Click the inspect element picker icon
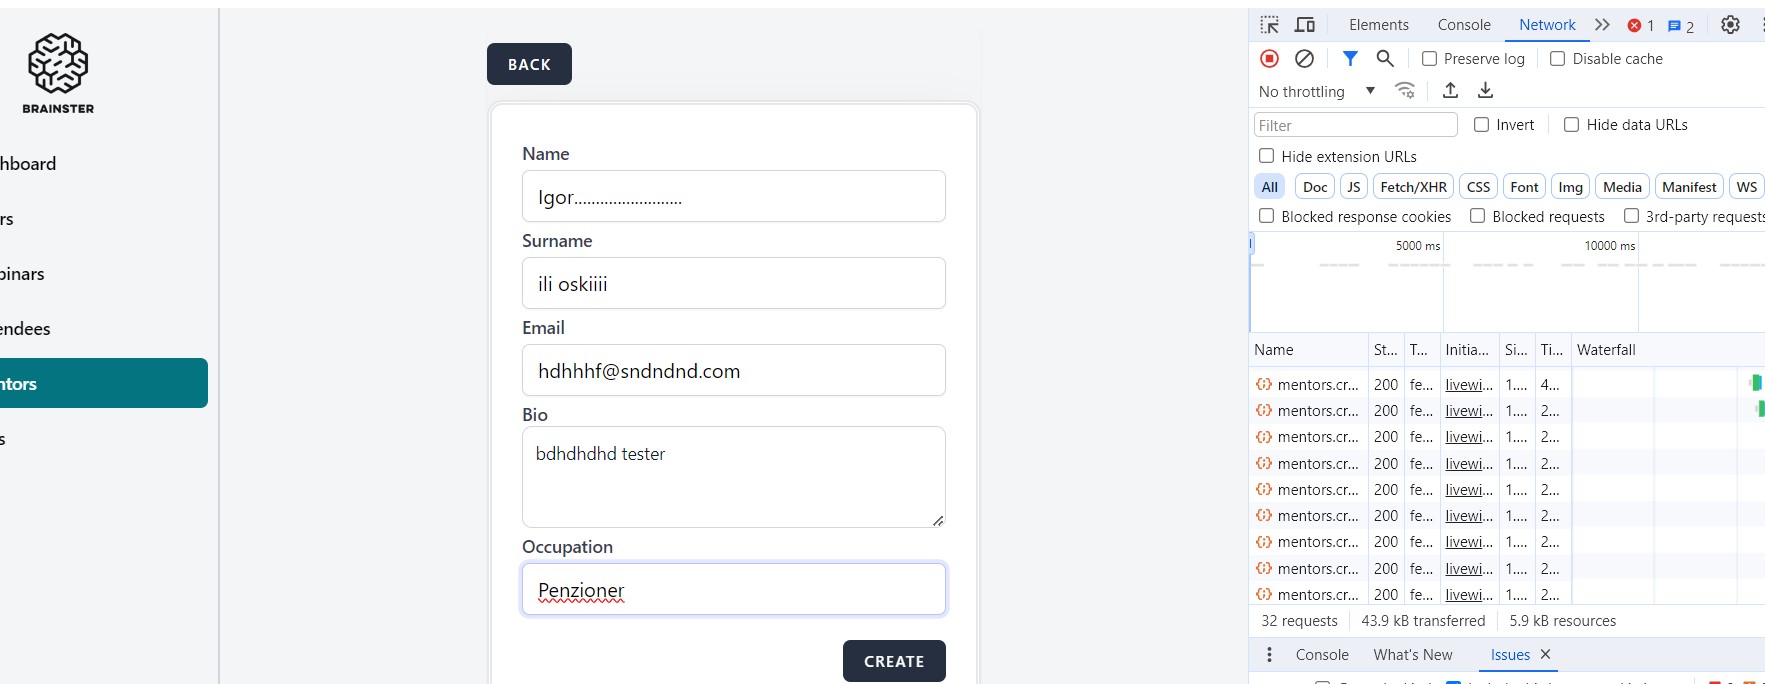The height and width of the screenshot is (684, 1765). pyautogui.click(x=1270, y=25)
